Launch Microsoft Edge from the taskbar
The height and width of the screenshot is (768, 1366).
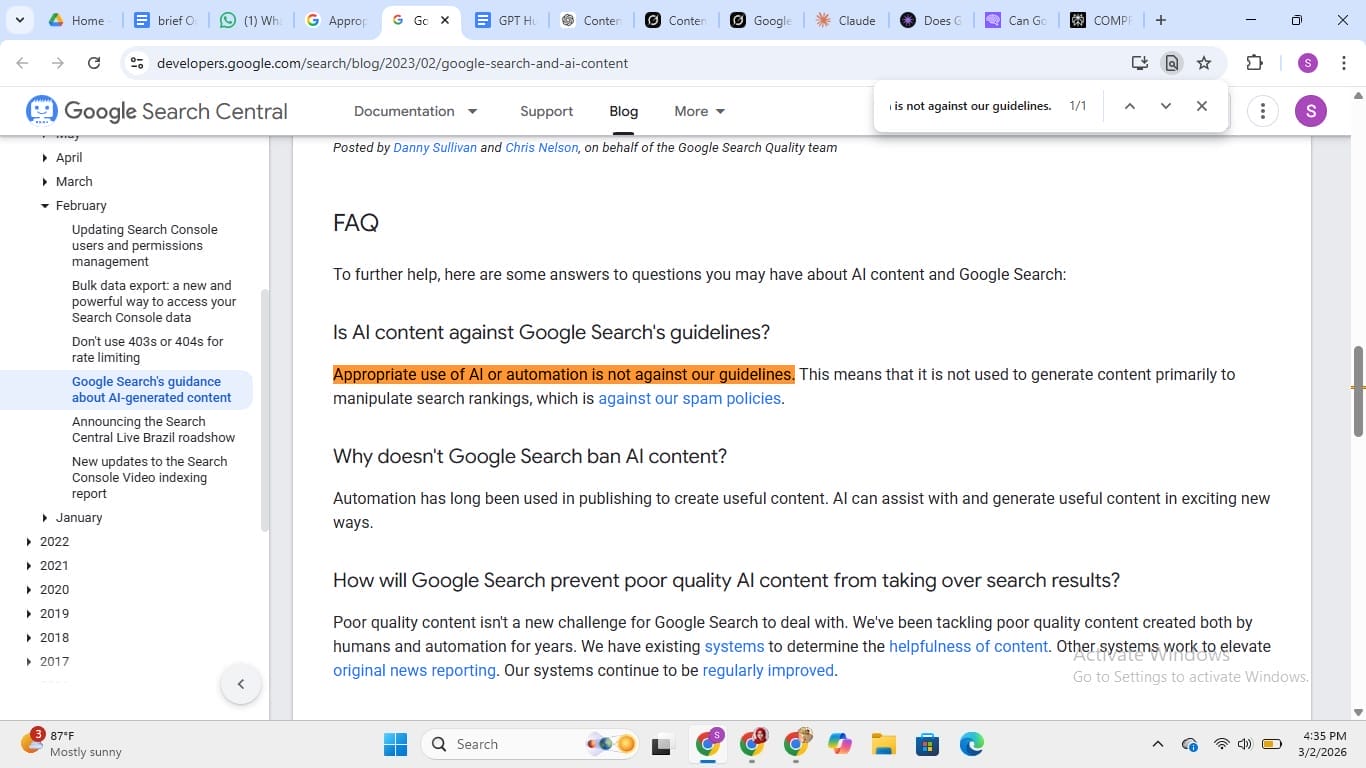coord(970,743)
